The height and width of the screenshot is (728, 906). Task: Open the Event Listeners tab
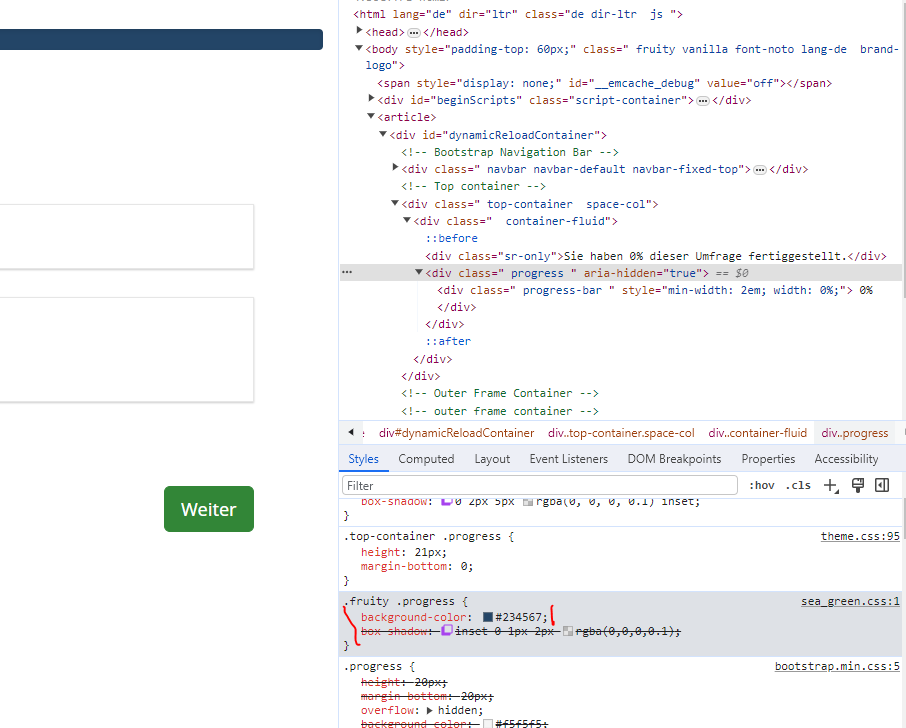(x=568, y=459)
